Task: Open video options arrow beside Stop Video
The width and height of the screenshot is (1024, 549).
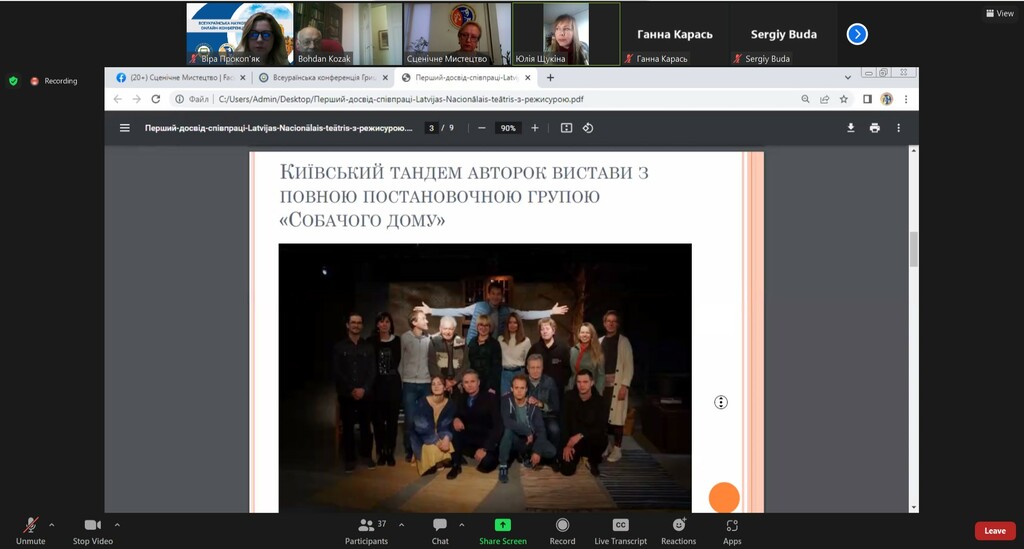Action: pyautogui.click(x=117, y=524)
